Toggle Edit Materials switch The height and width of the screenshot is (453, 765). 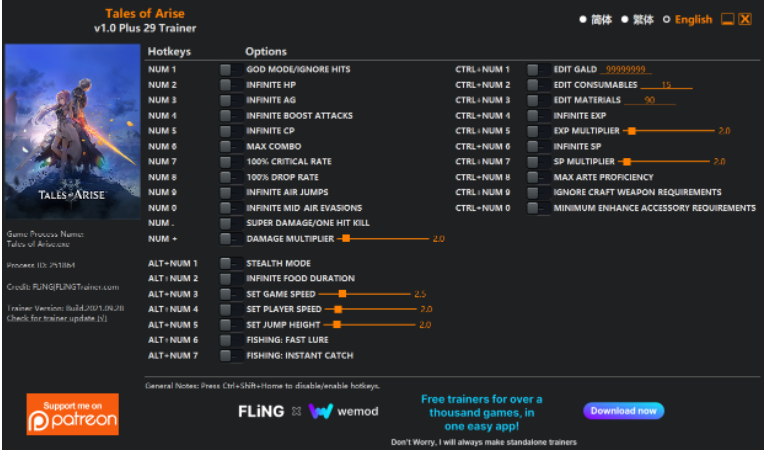point(538,100)
